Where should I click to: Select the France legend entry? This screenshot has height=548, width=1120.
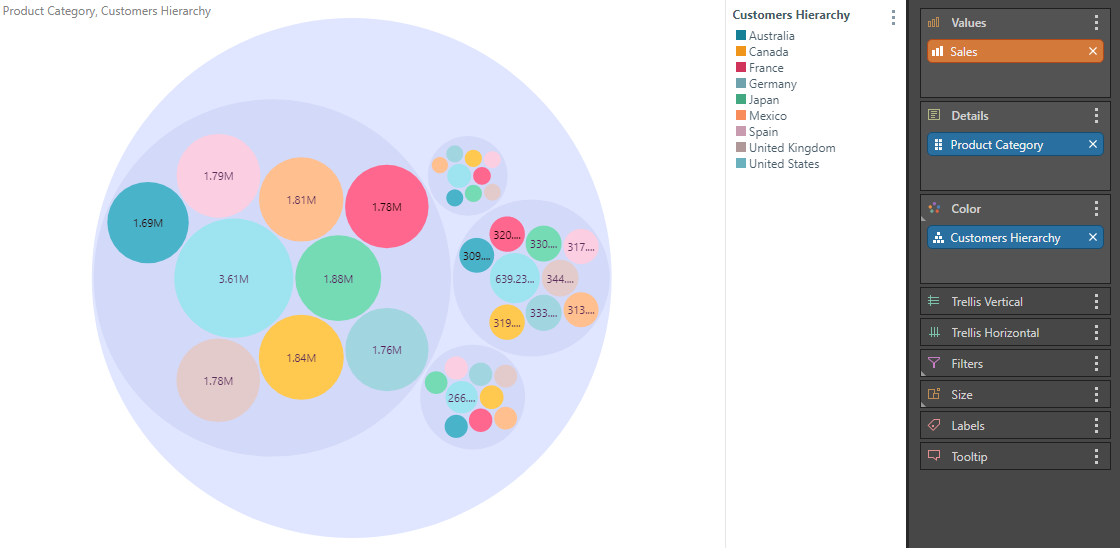tap(766, 68)
